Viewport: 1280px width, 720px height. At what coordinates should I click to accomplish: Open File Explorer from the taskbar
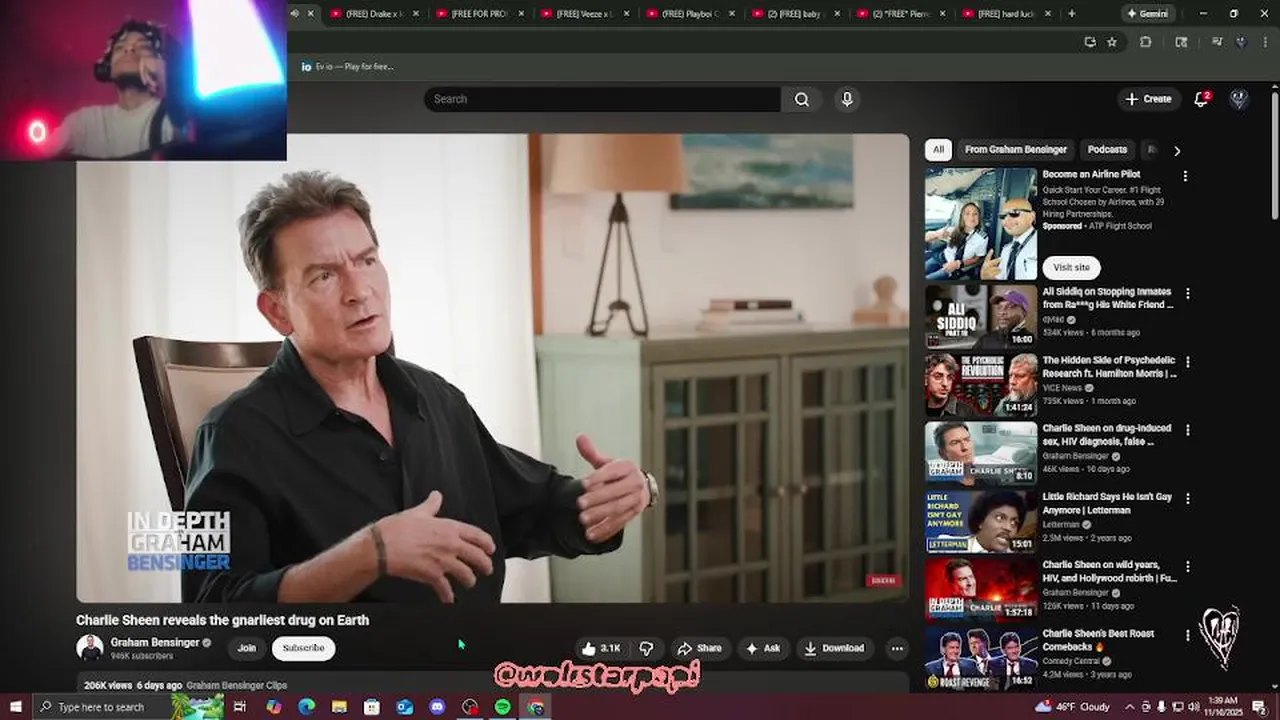tap(339, 707)
